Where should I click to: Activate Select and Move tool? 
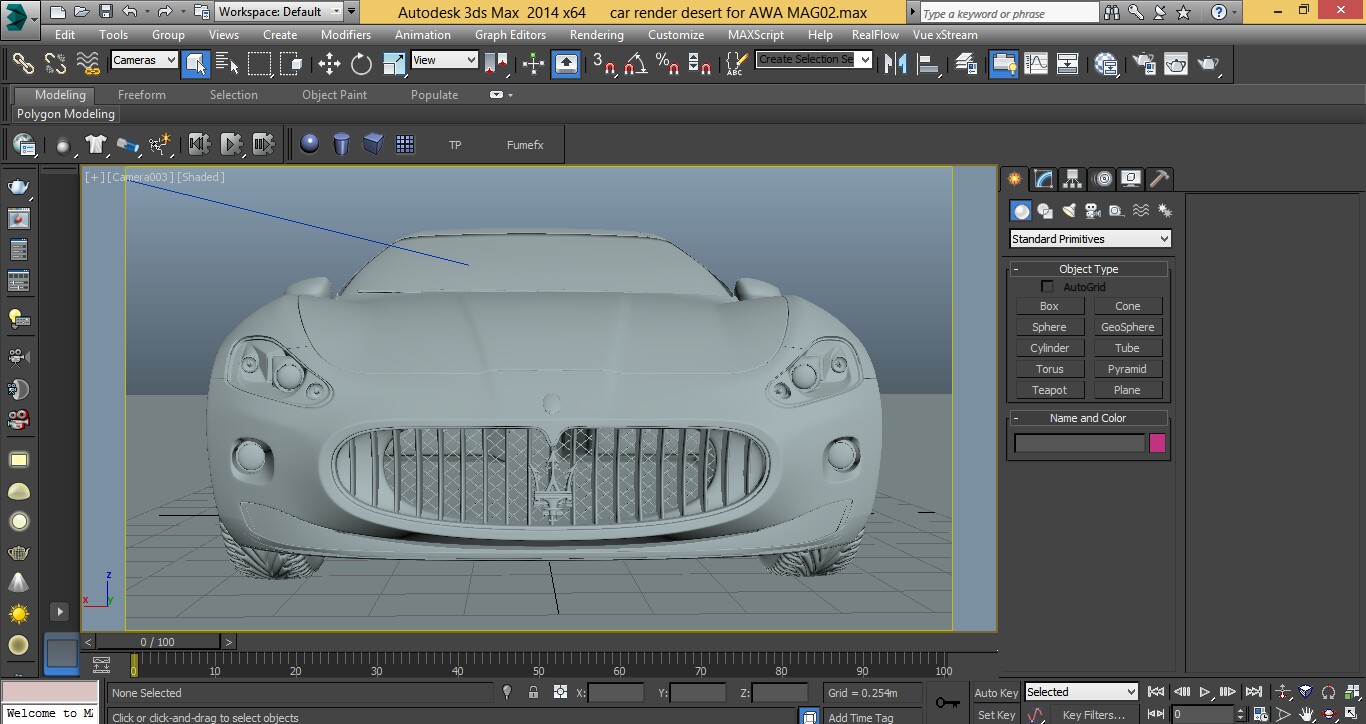pos(329,63)
